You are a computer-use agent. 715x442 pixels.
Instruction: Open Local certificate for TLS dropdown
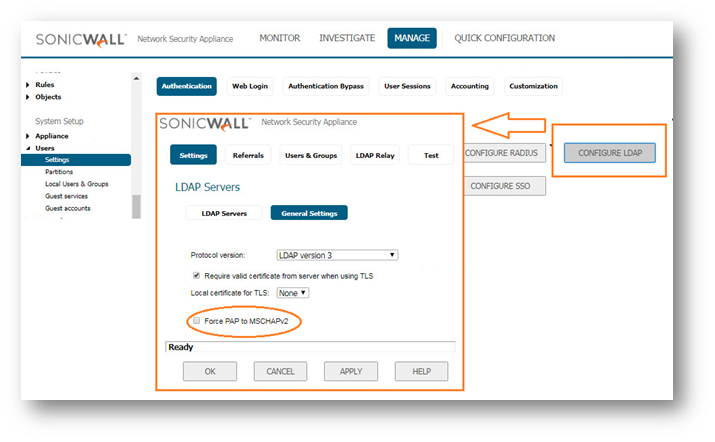[293, 292]
